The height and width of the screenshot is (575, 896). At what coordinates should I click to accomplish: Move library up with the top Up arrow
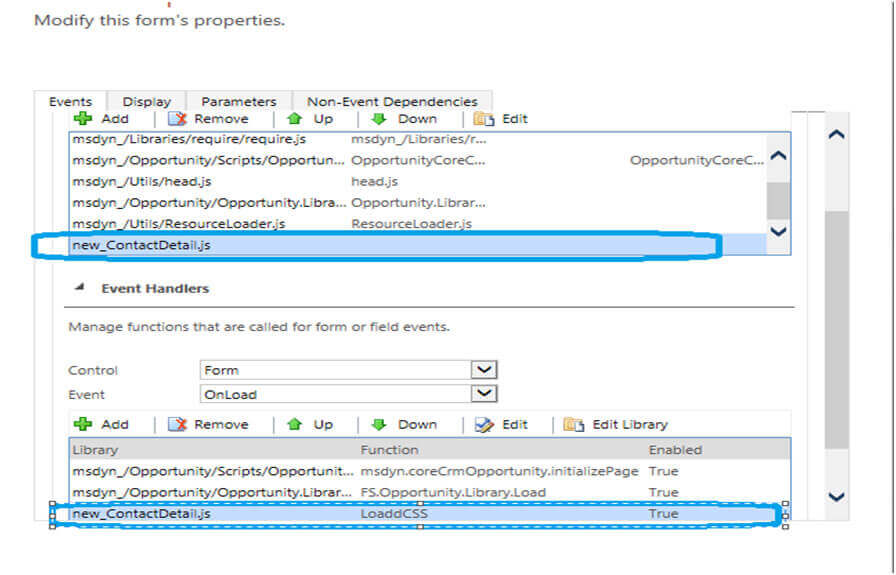(295, 118)
